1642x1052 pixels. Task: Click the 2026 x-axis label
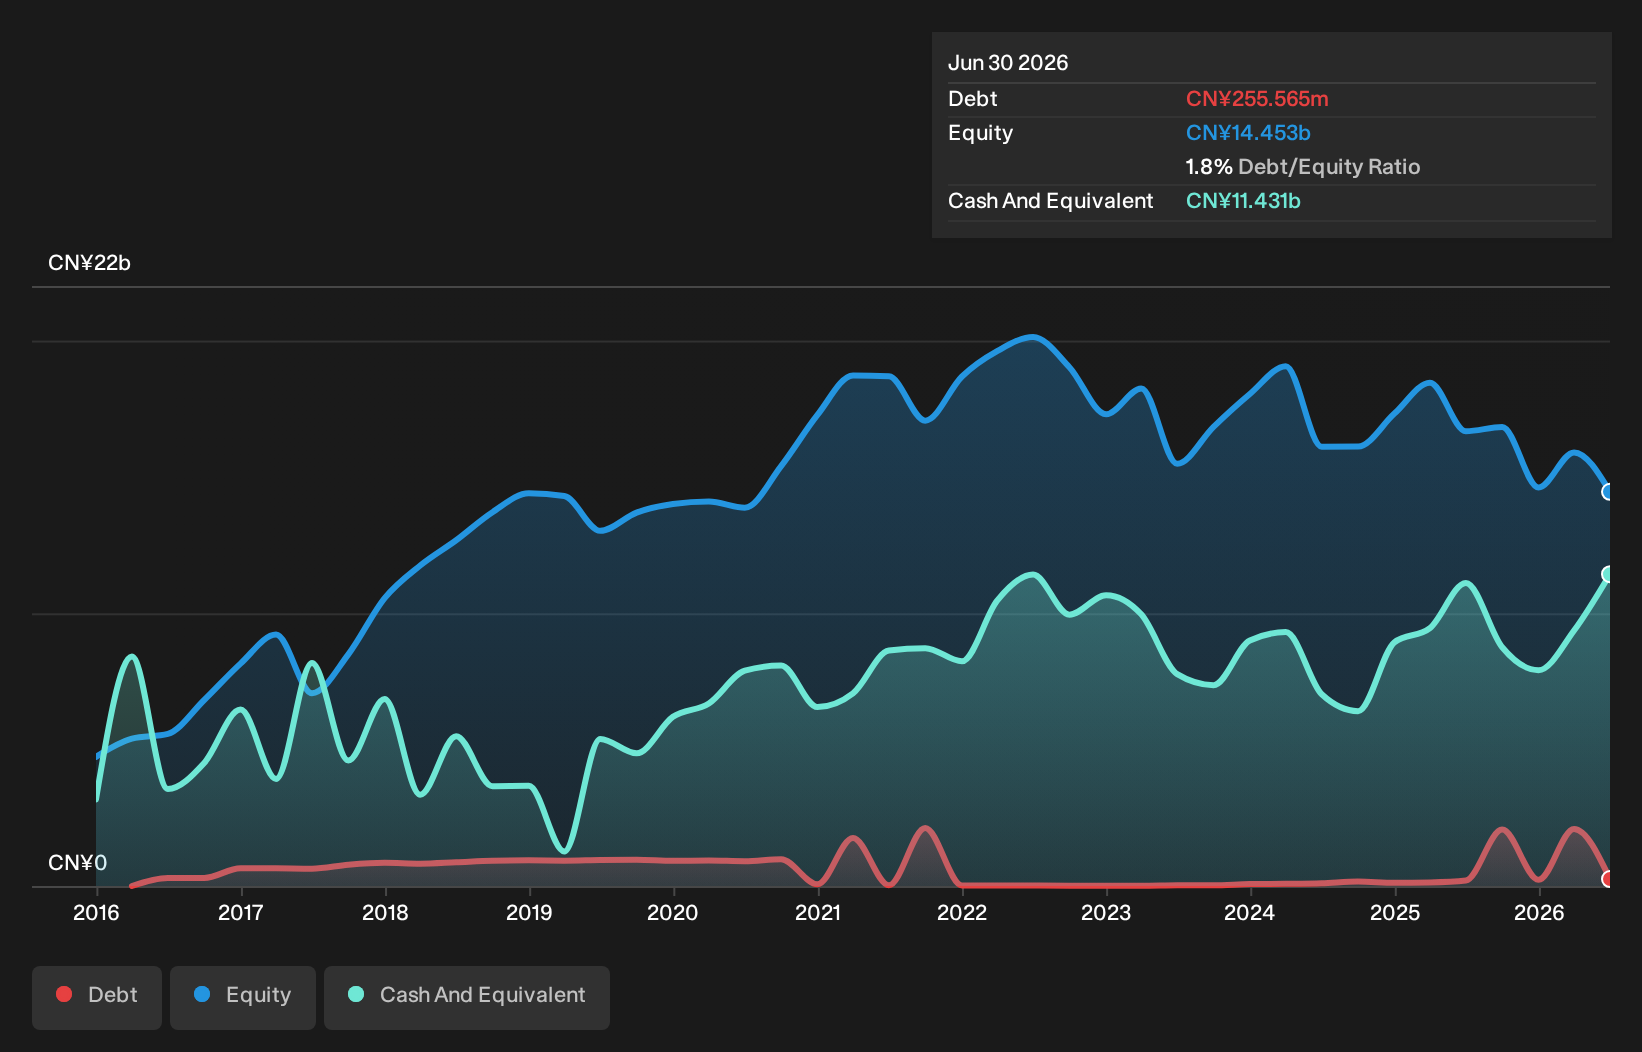click(1539, 912)
